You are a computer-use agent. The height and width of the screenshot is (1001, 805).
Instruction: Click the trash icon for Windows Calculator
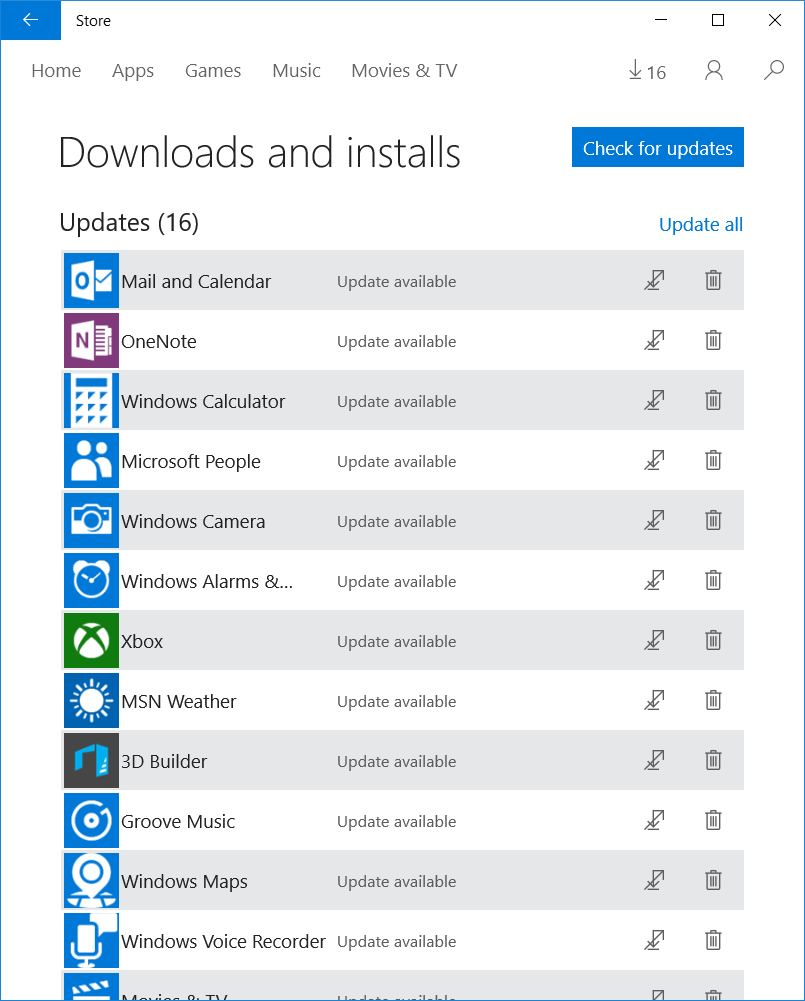[713, 400]
